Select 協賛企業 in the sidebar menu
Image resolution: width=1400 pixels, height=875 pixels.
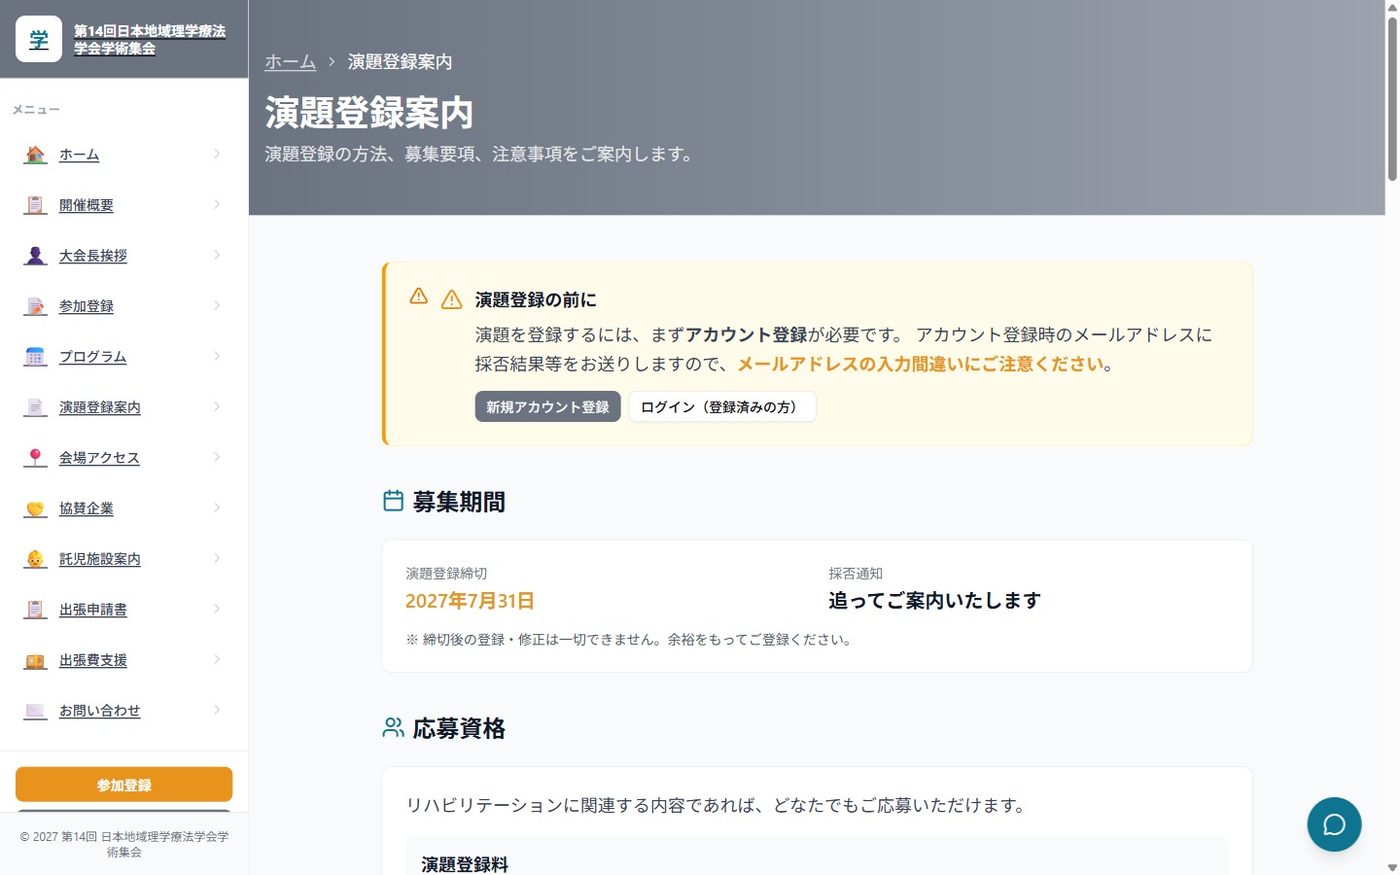pos(86,508)
